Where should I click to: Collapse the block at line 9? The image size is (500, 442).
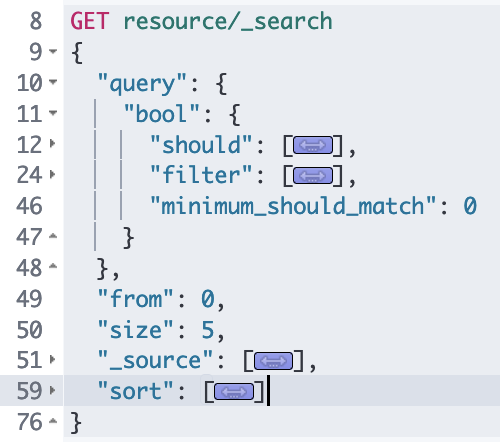click(53, 51)
